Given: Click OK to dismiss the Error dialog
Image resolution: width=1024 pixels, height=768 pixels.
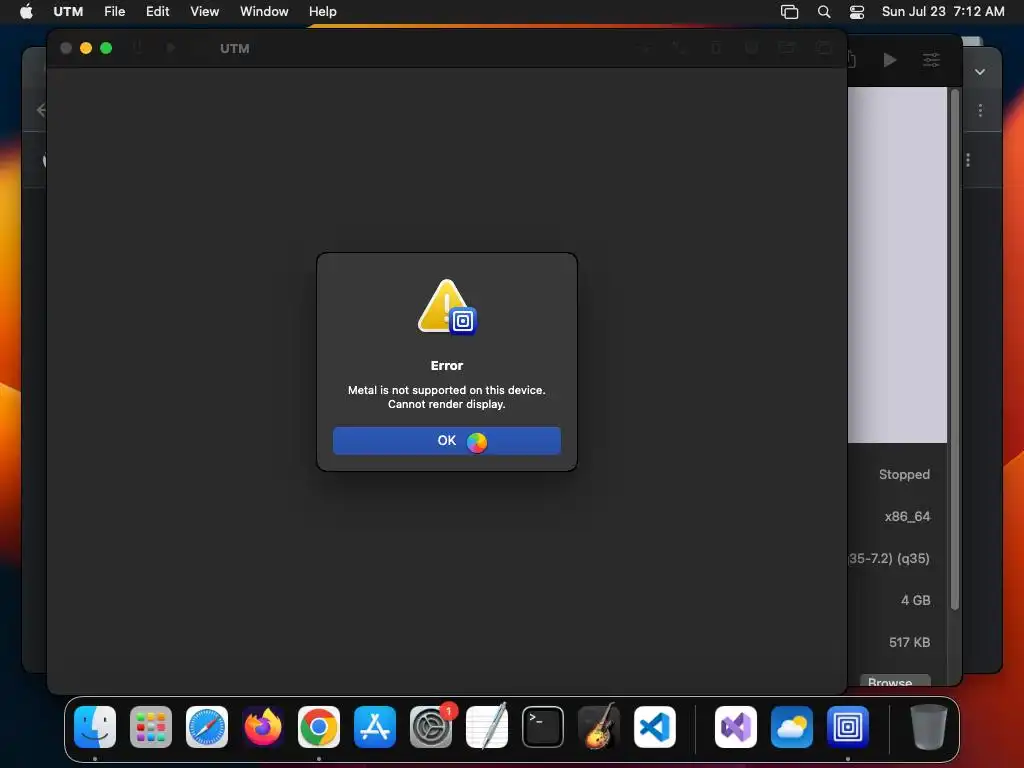Looking at the screenshot, I should 447,441.
